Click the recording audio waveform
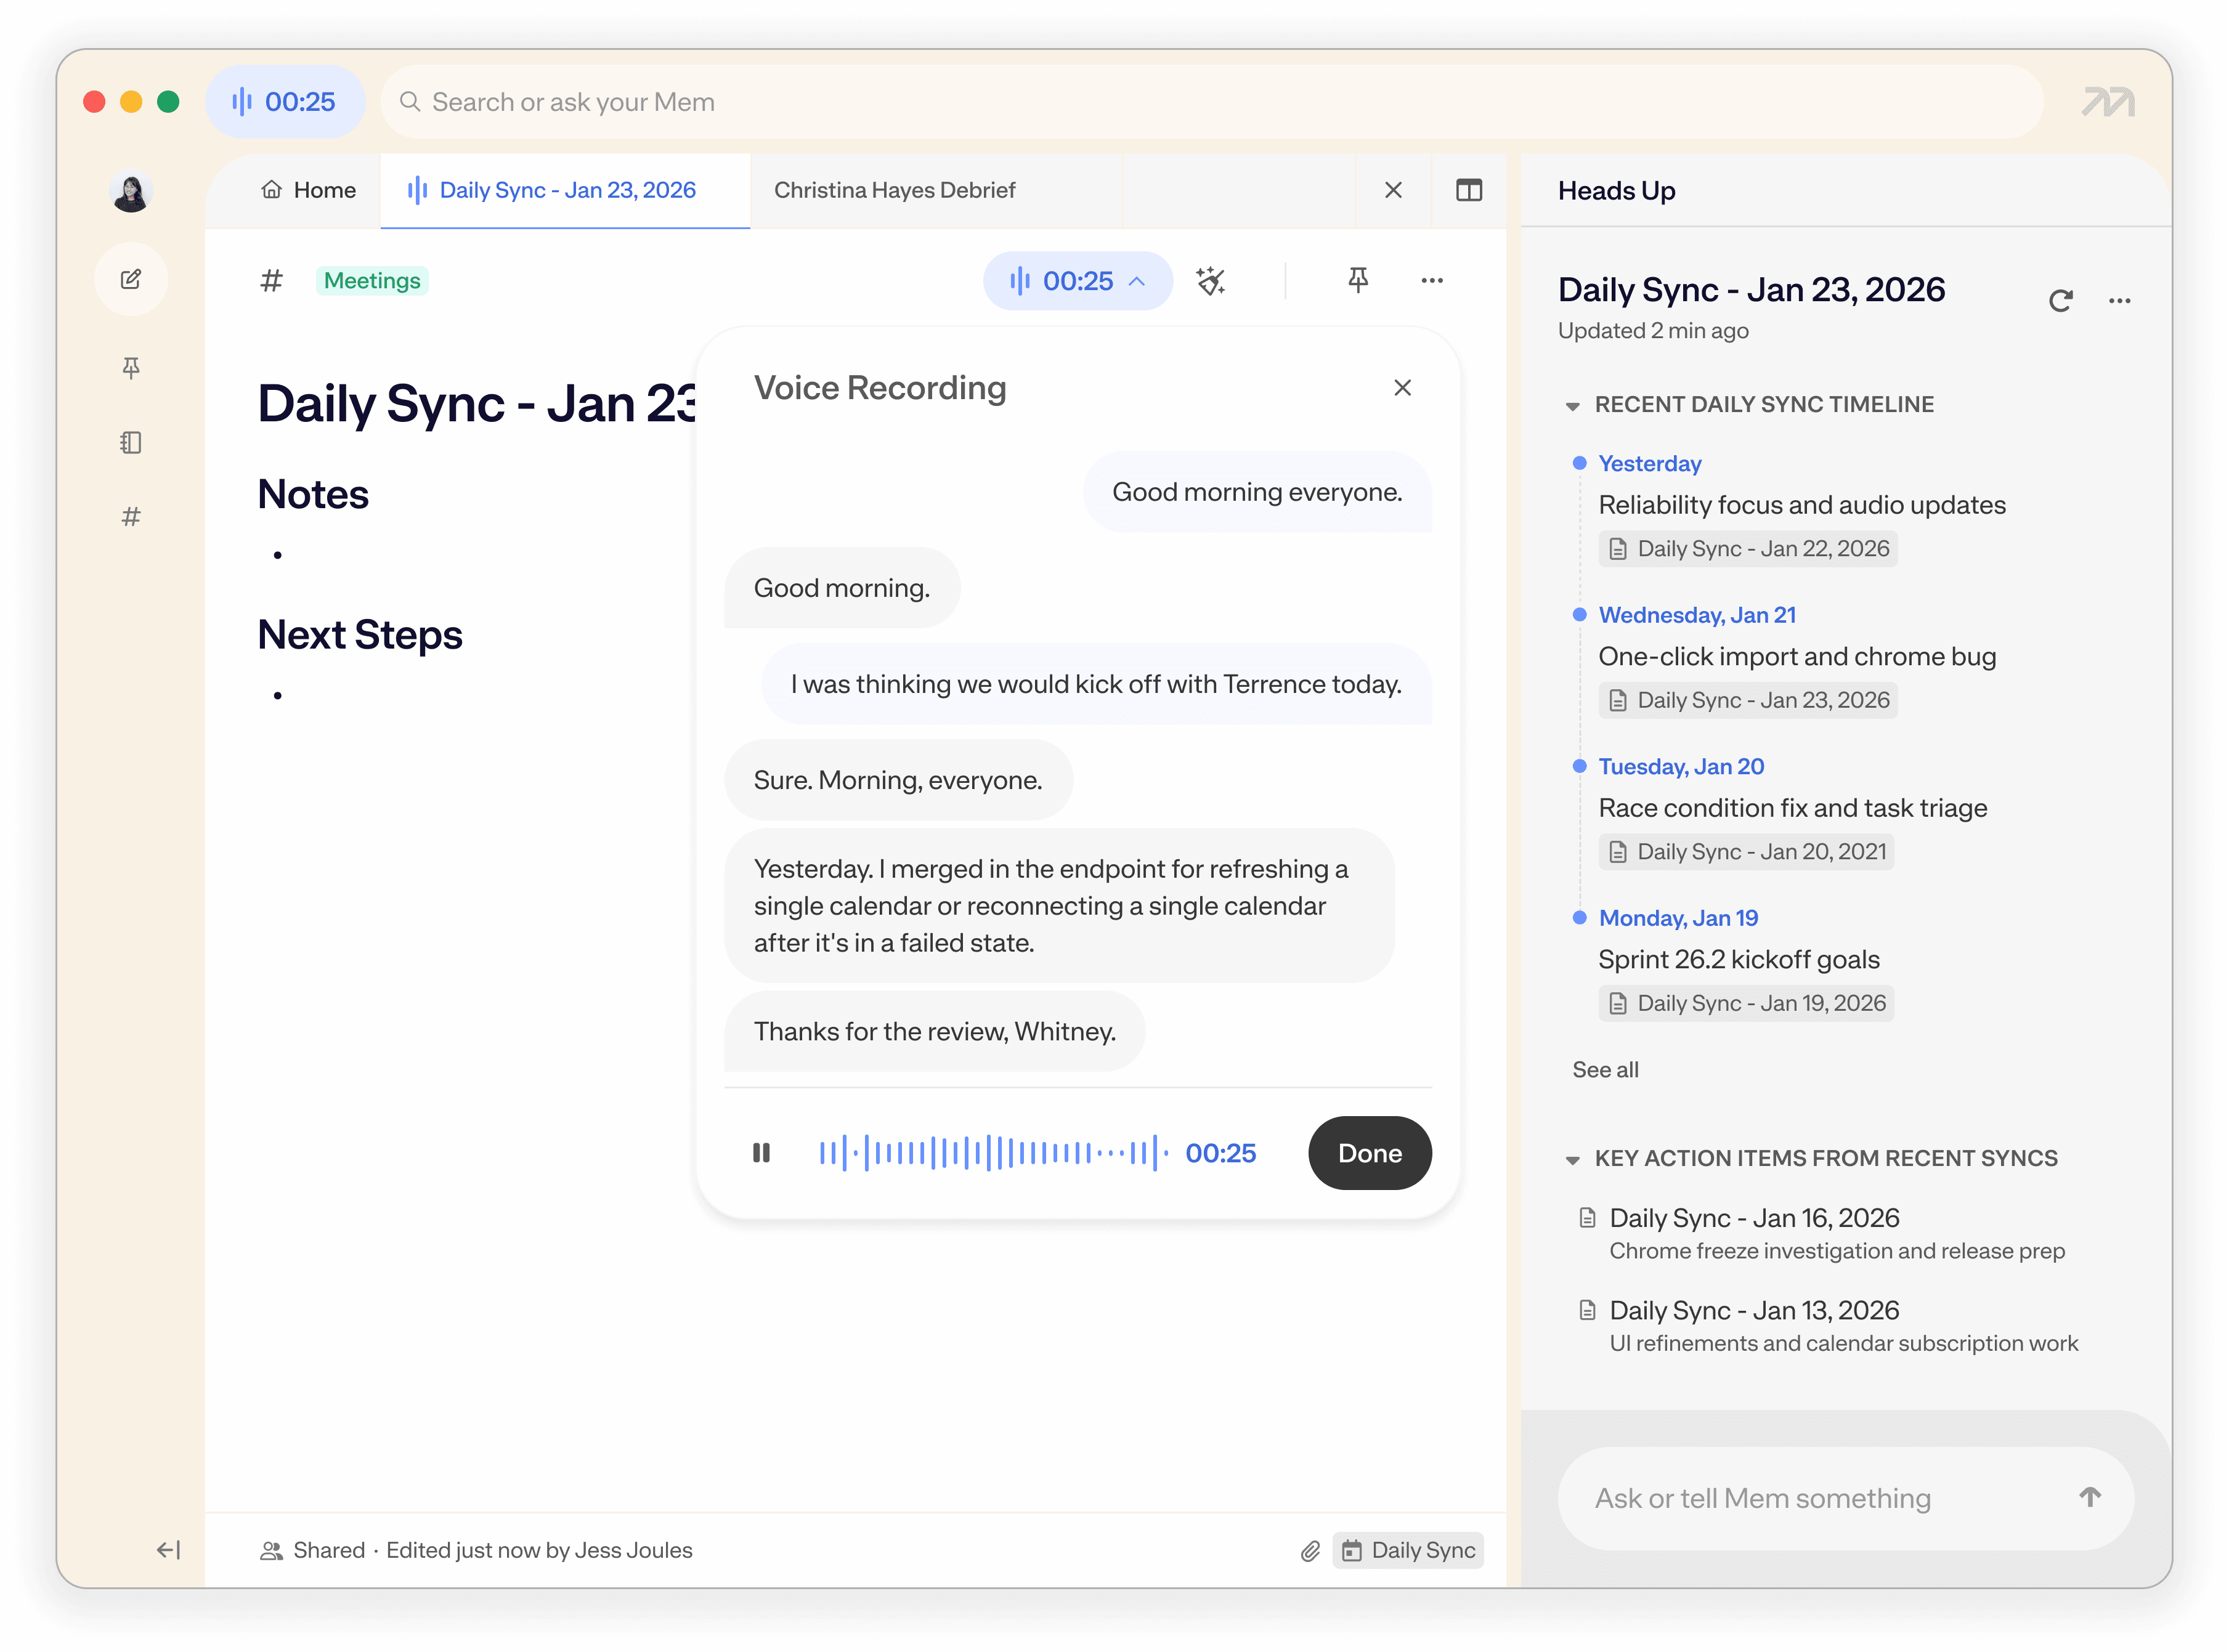This screenshot has height=1652, width=2229. 992,1153
